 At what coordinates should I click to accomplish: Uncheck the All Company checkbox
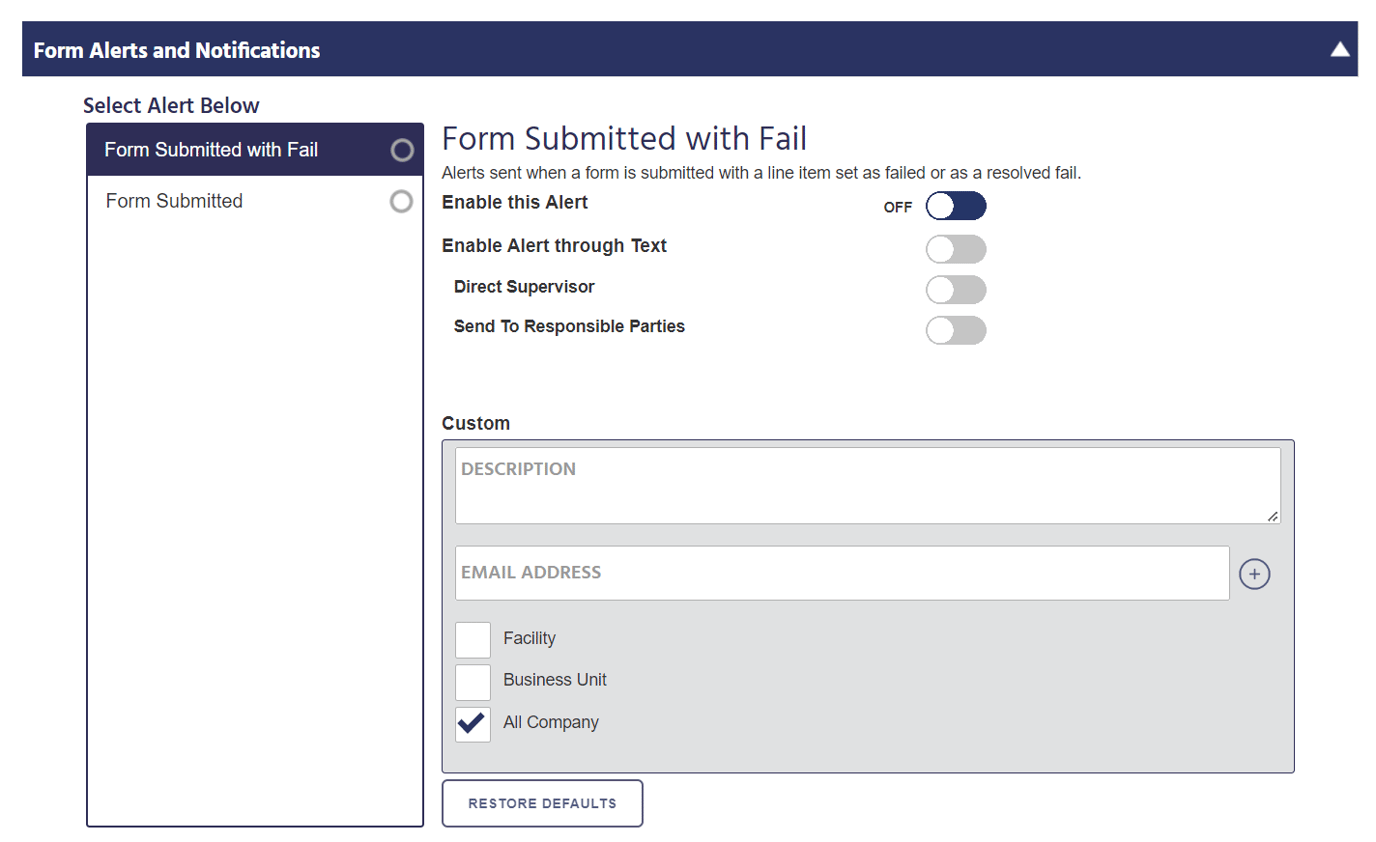click(472, 724)
